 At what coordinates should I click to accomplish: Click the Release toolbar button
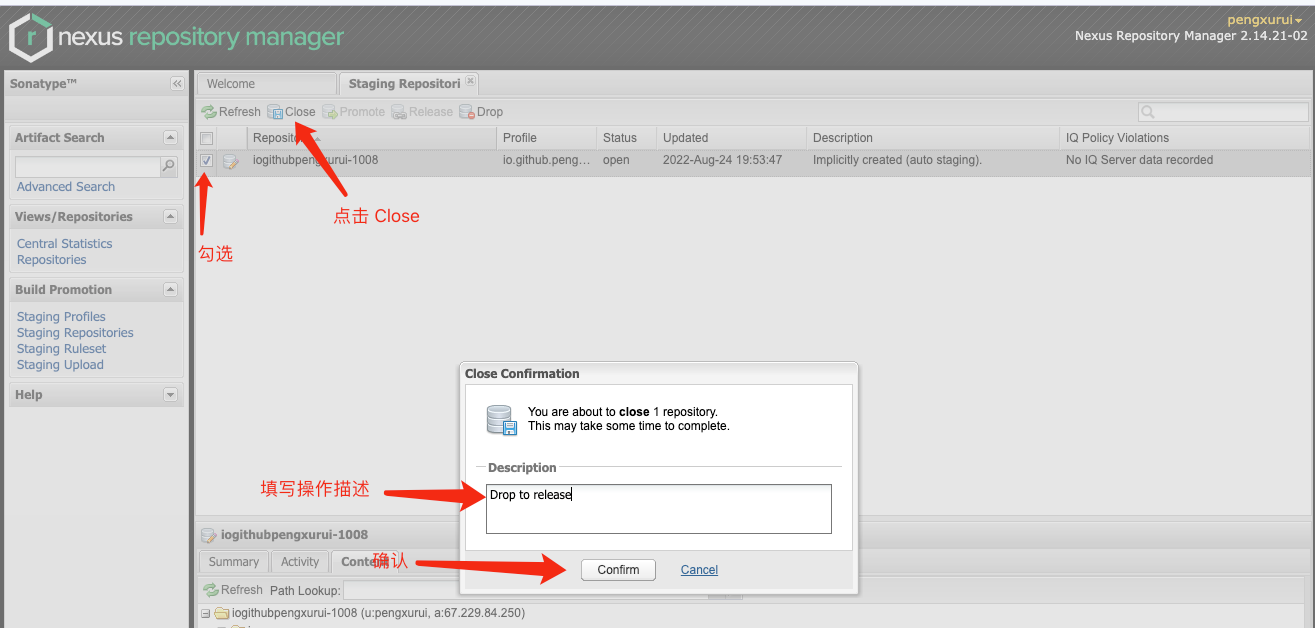(422, 112)
